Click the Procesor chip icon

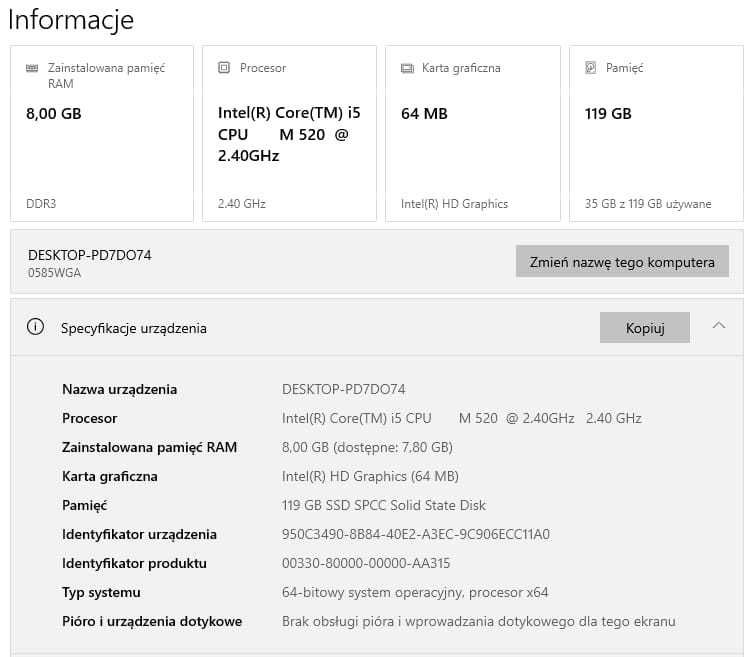(x=224, y=67)
